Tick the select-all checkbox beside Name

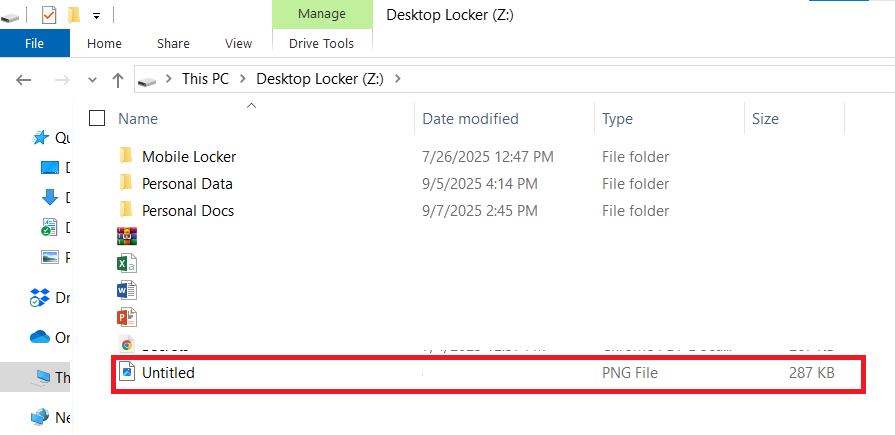(x=97, y=119)
